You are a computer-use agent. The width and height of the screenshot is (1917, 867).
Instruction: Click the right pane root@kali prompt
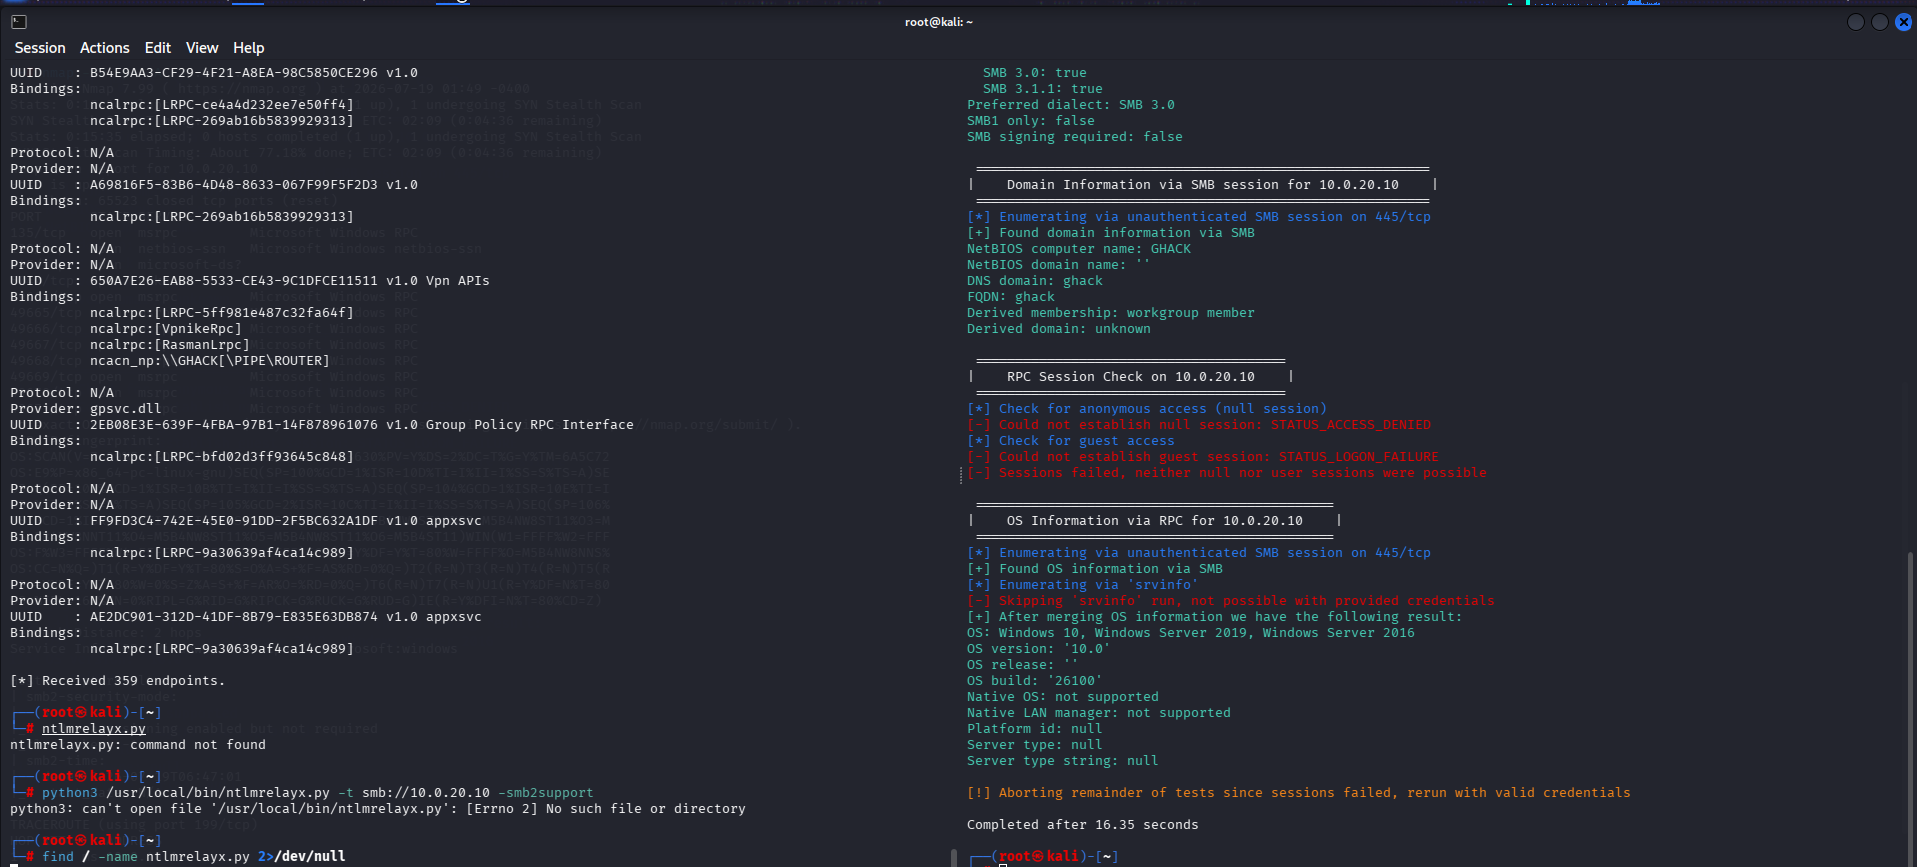[x=1043, y=857]
